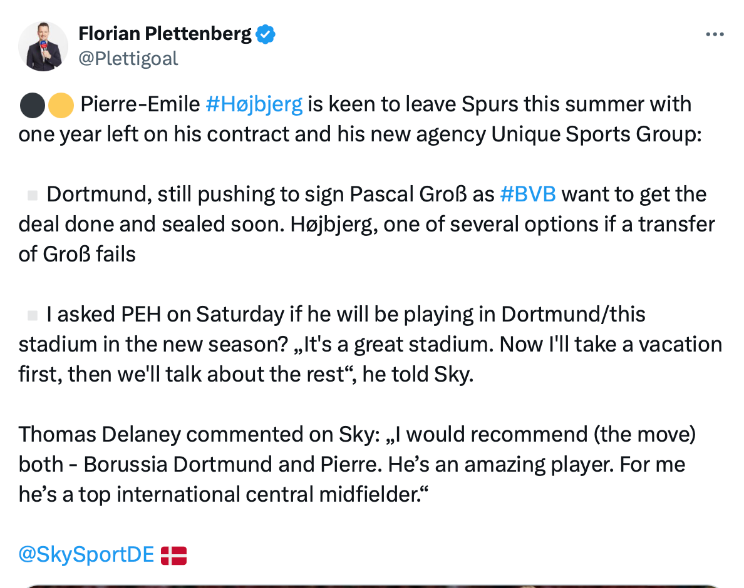Open the #Højbjerg hashtag

click(x=253, y=104)
